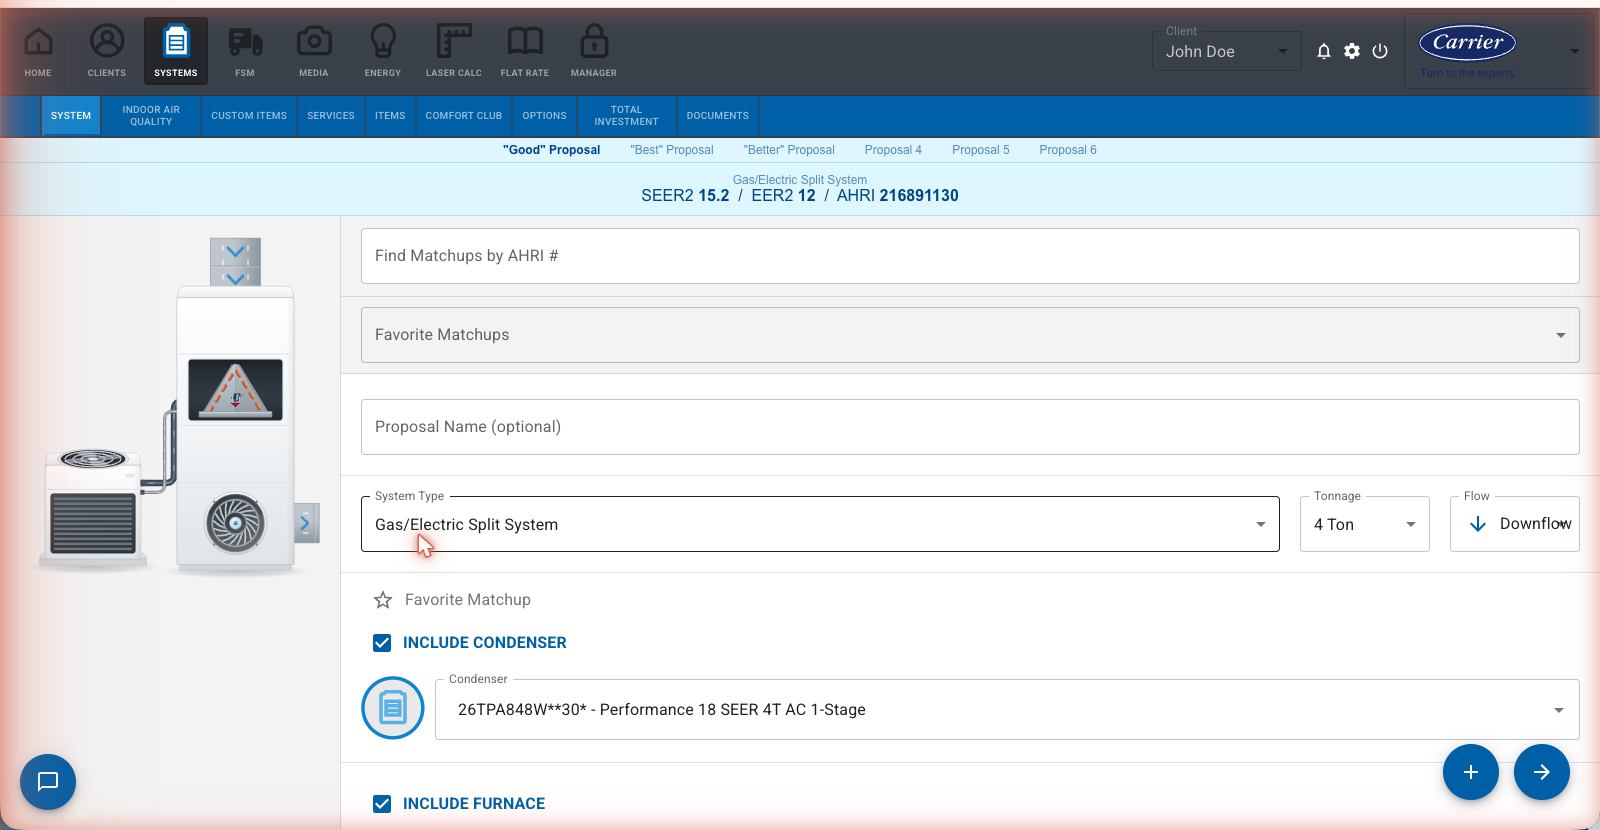The width and height of the screenshot is (1600, 830).
Task: Switch to Options tab
Action: (545, 116)
